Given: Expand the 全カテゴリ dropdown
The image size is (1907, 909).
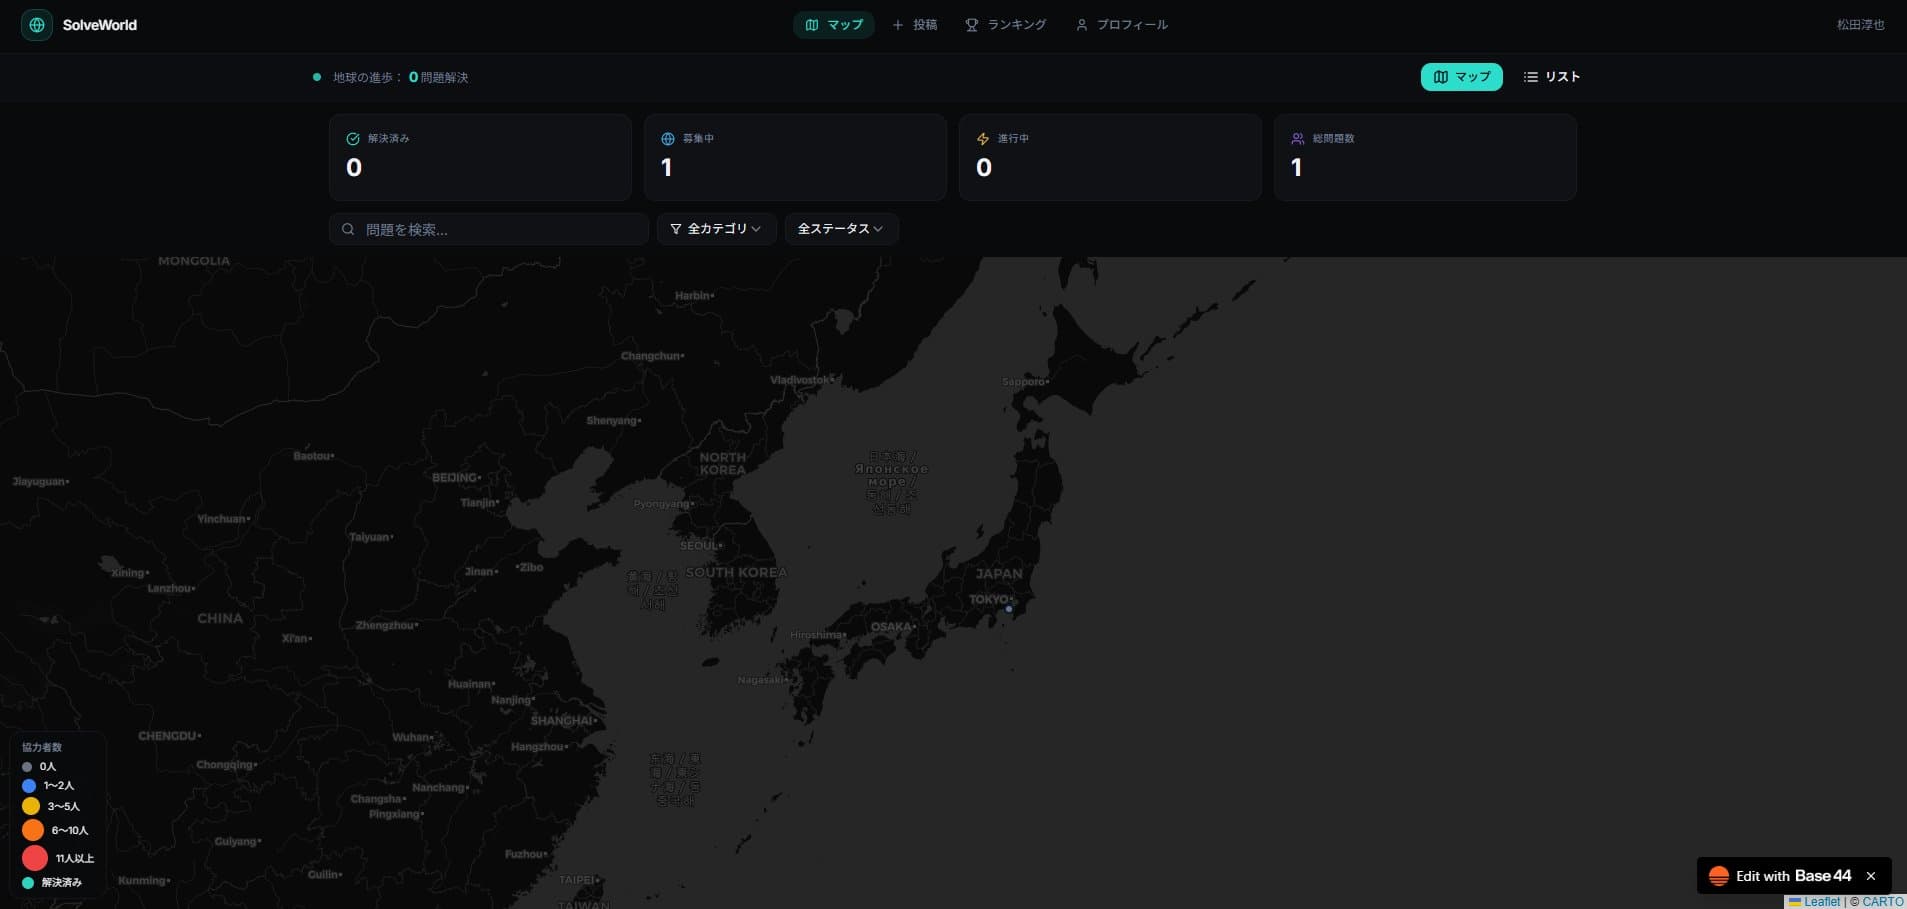Looking at the screenshot, I should tap(716, 229).
